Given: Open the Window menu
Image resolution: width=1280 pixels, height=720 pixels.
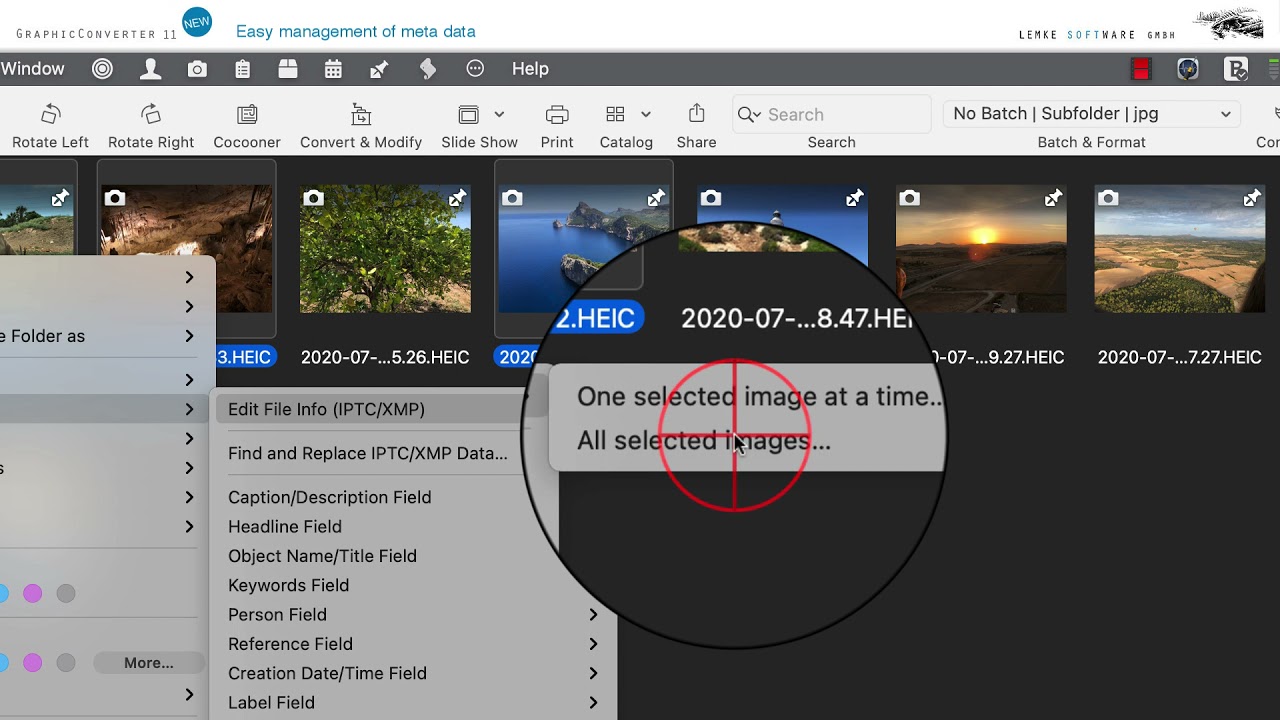Looking at the screenshot, I should [32, 69].
